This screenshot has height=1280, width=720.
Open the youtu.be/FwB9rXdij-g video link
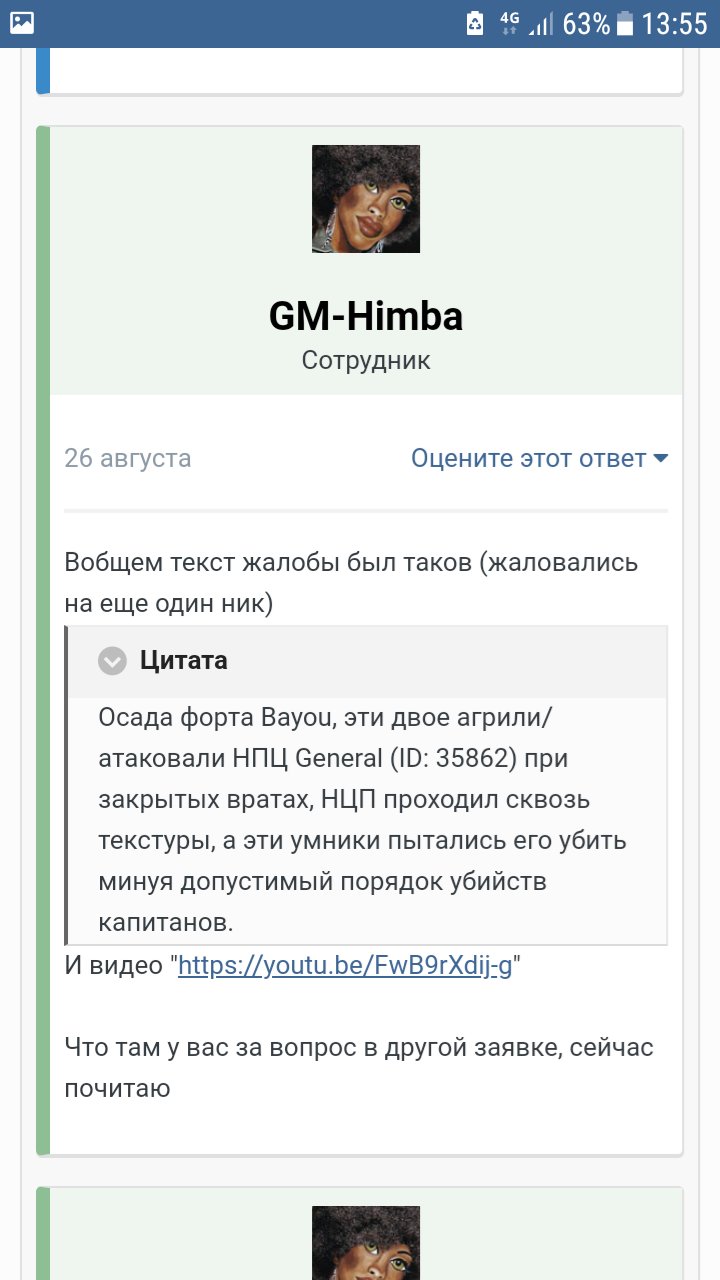click(x=345, y=966)
